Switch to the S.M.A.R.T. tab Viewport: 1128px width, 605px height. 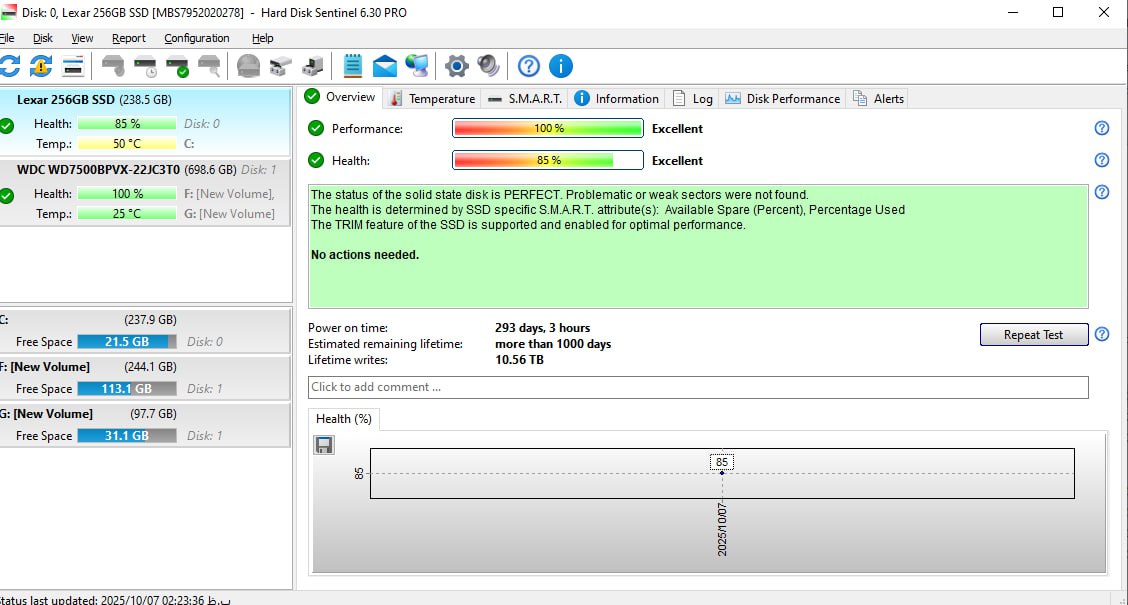pyautogui.click(x=525, y=99)
